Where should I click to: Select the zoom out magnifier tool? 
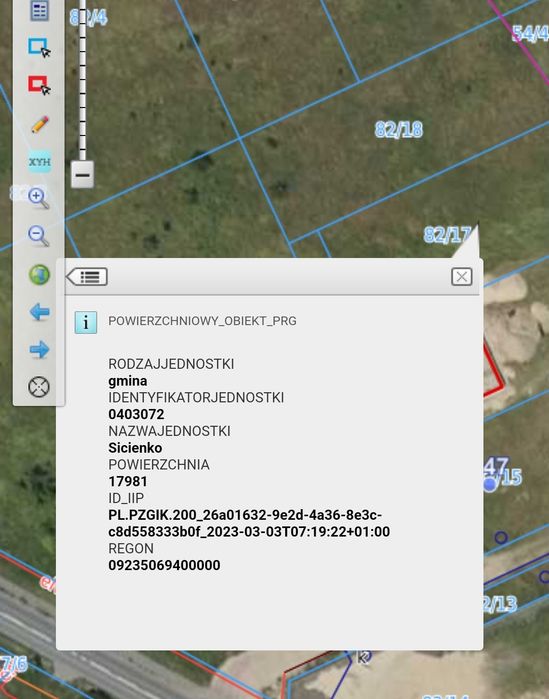point(39,236)
